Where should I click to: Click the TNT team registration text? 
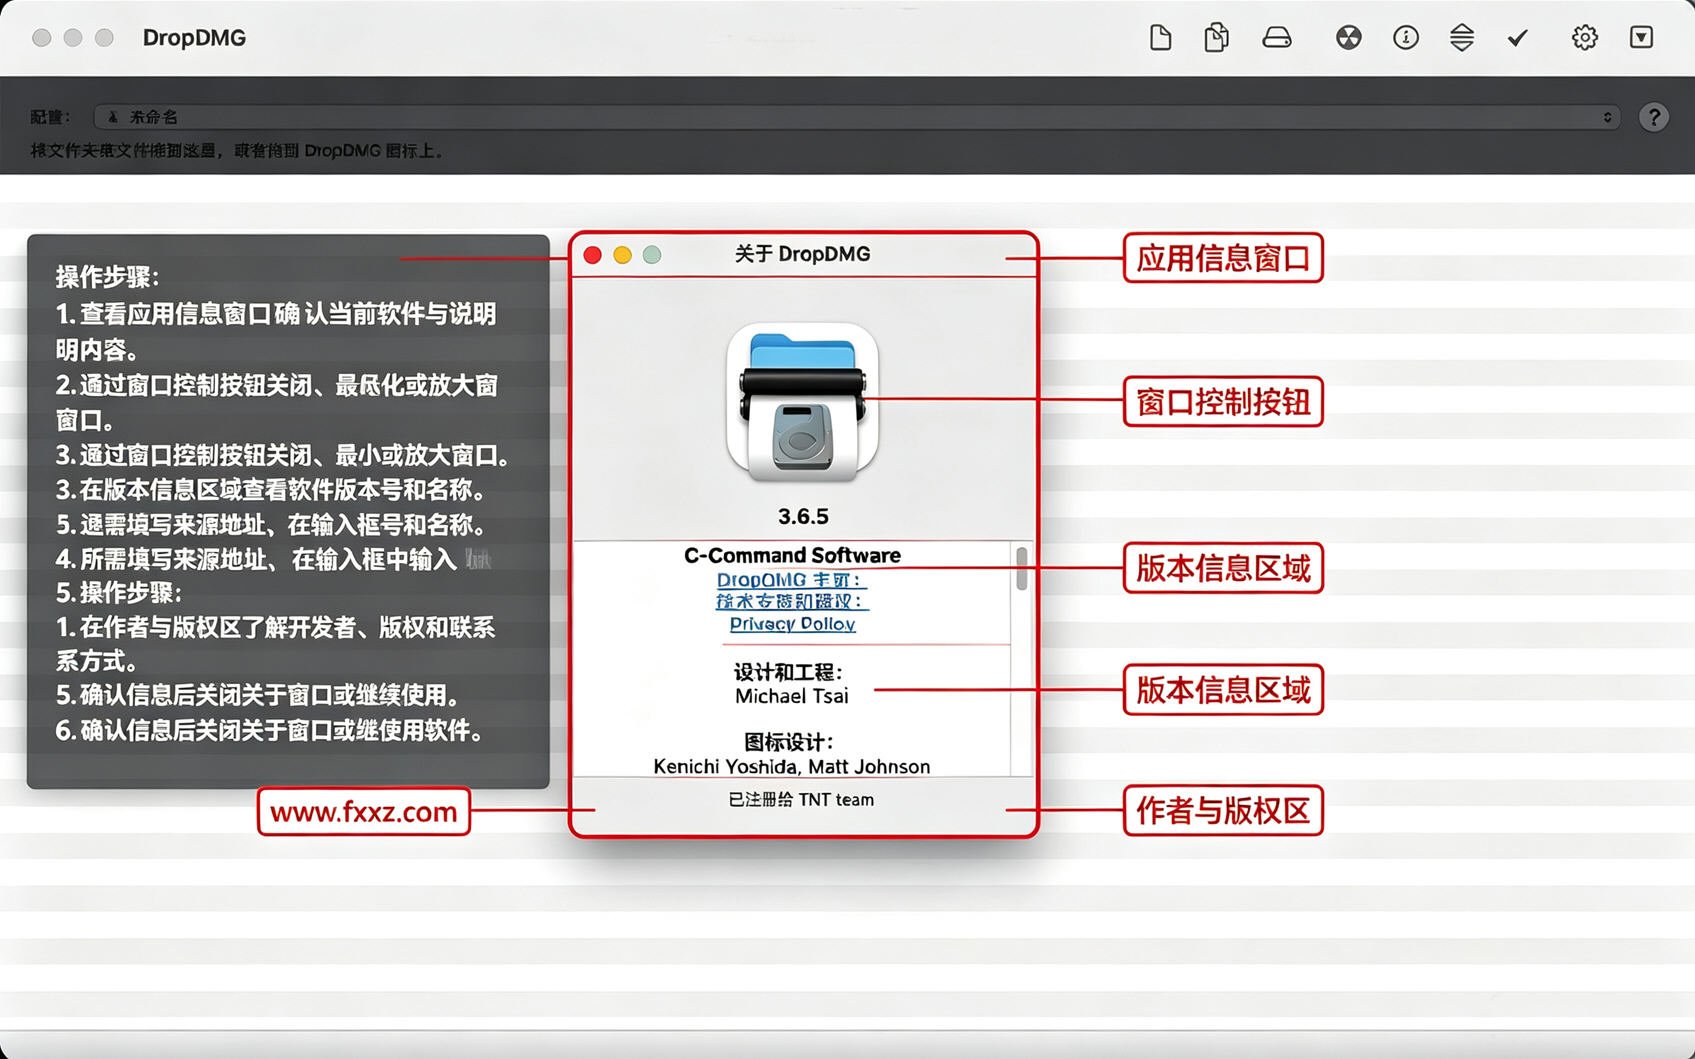801,800
